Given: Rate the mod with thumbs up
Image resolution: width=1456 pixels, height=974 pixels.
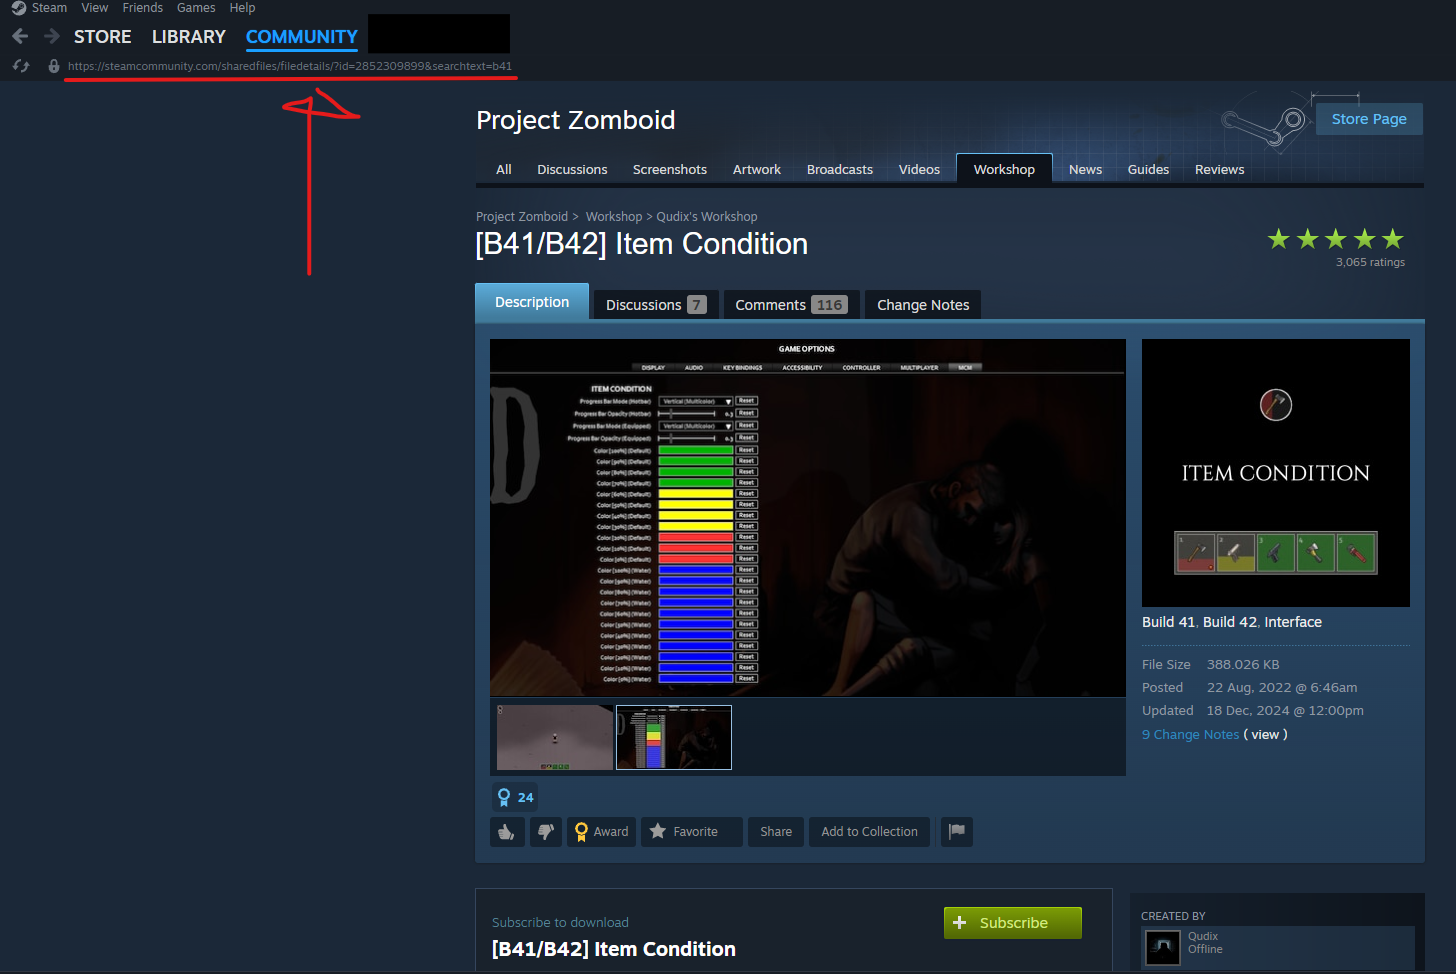Looking at the screenshot, I should 507,832.
